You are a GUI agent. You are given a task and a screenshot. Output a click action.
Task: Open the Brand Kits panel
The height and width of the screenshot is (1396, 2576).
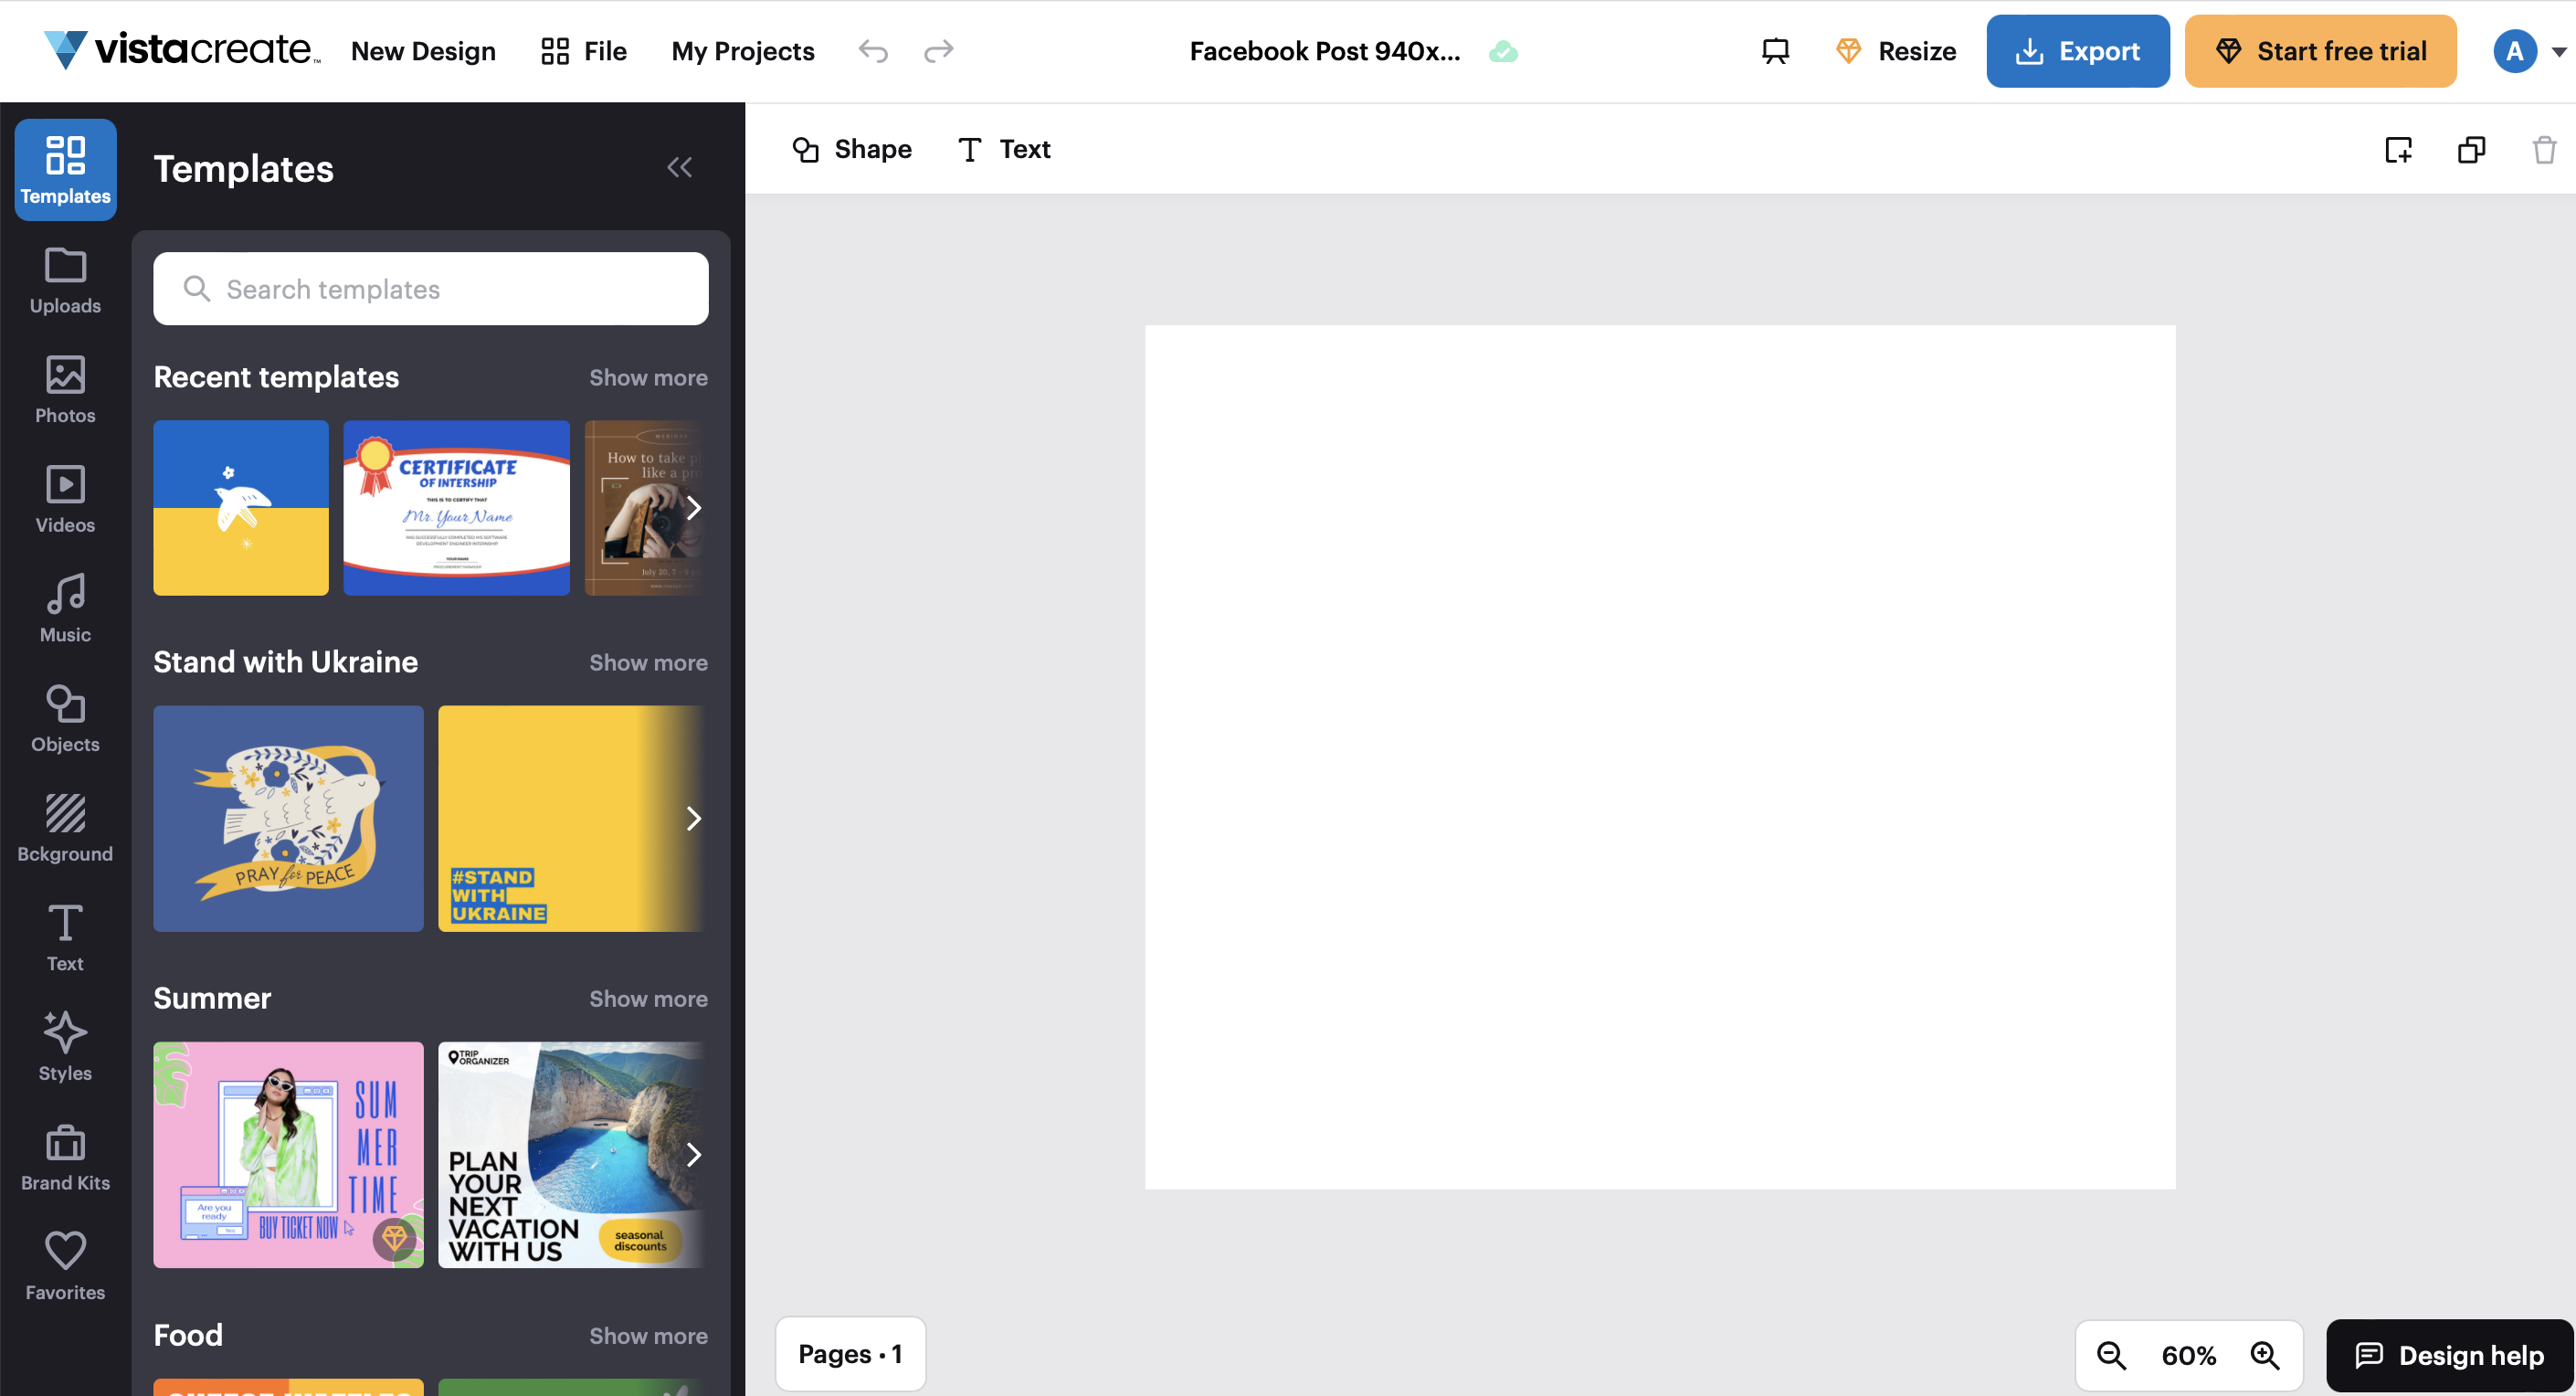(x=65, y=1158)
